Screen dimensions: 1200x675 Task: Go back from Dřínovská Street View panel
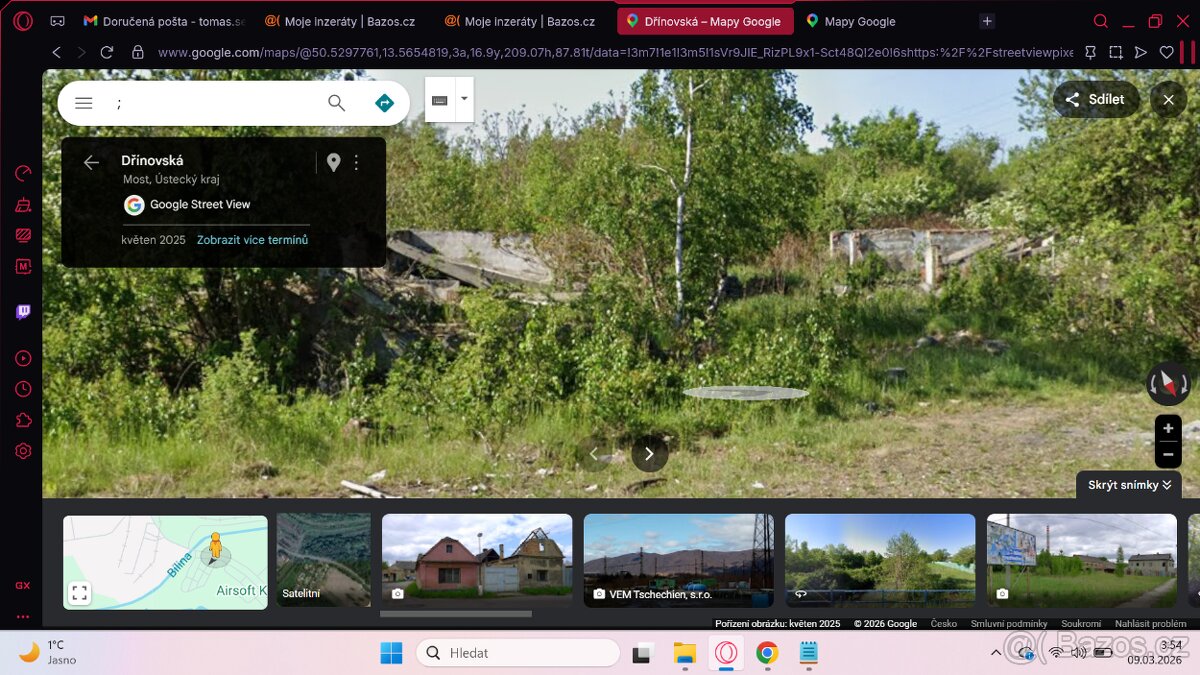tap(91, 162)
